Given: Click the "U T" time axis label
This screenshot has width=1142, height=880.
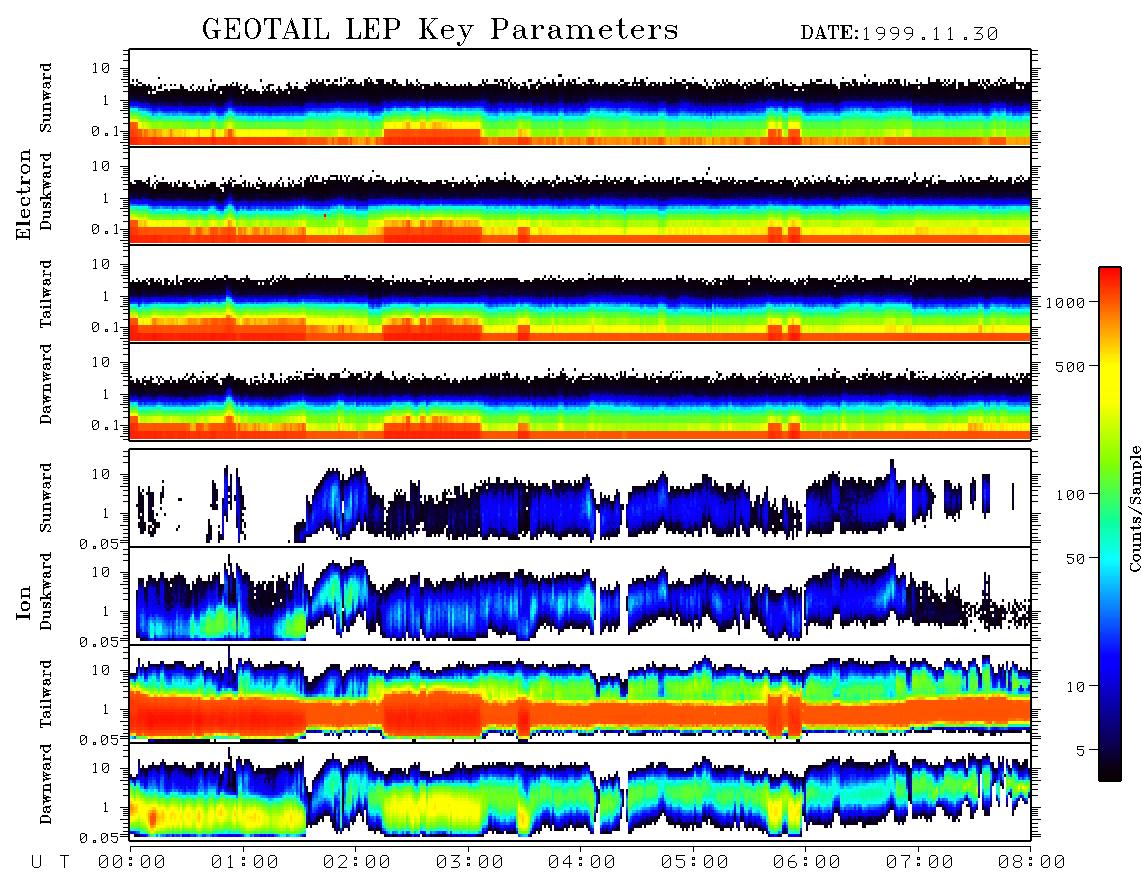Looking at the screenshot, I should click(51, 862).
